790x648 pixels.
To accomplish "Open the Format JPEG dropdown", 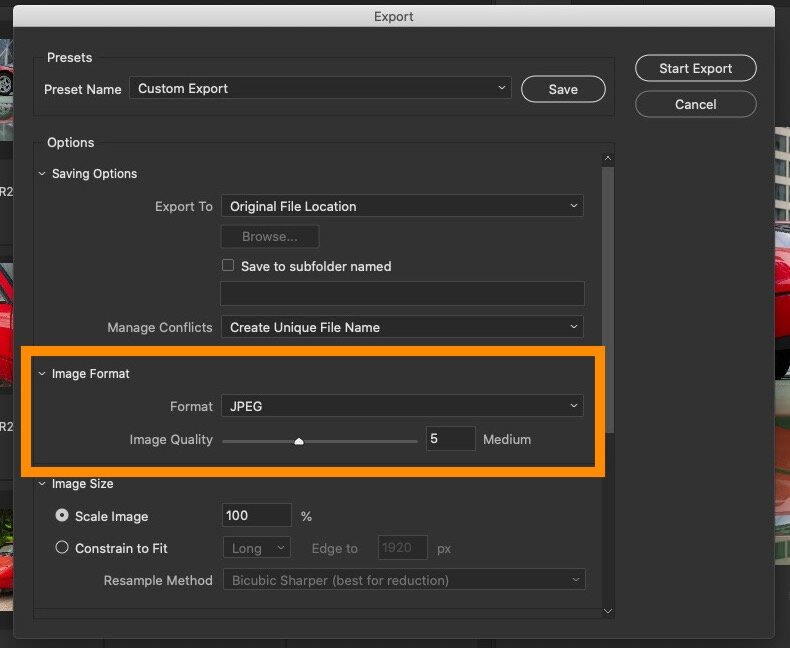I will point(402,406).
